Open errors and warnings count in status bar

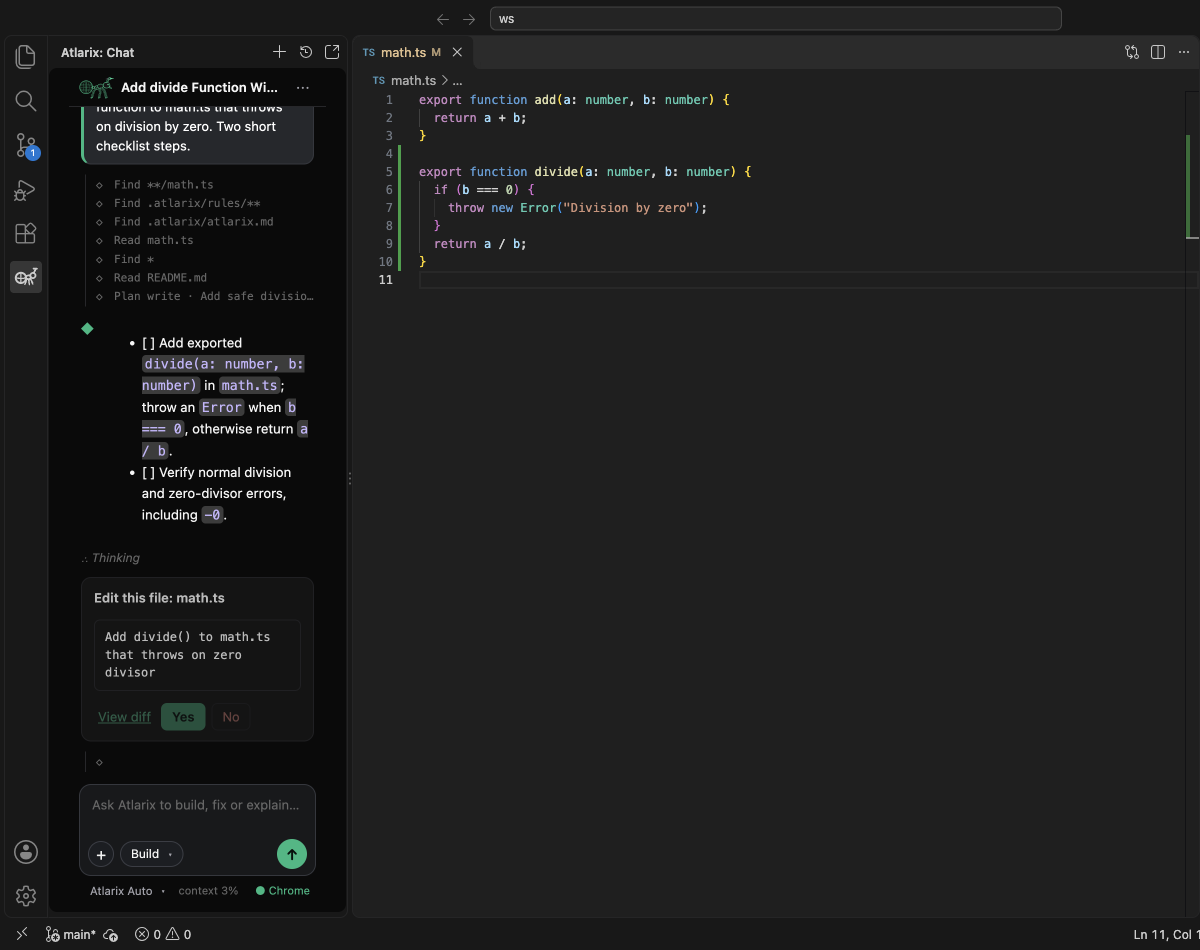click(163, 934)
